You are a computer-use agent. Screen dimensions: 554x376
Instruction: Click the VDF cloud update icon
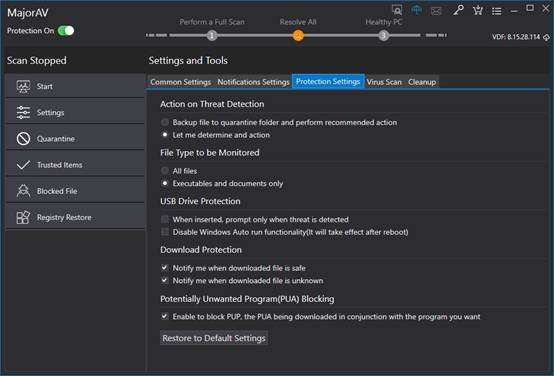pos(546,37)
